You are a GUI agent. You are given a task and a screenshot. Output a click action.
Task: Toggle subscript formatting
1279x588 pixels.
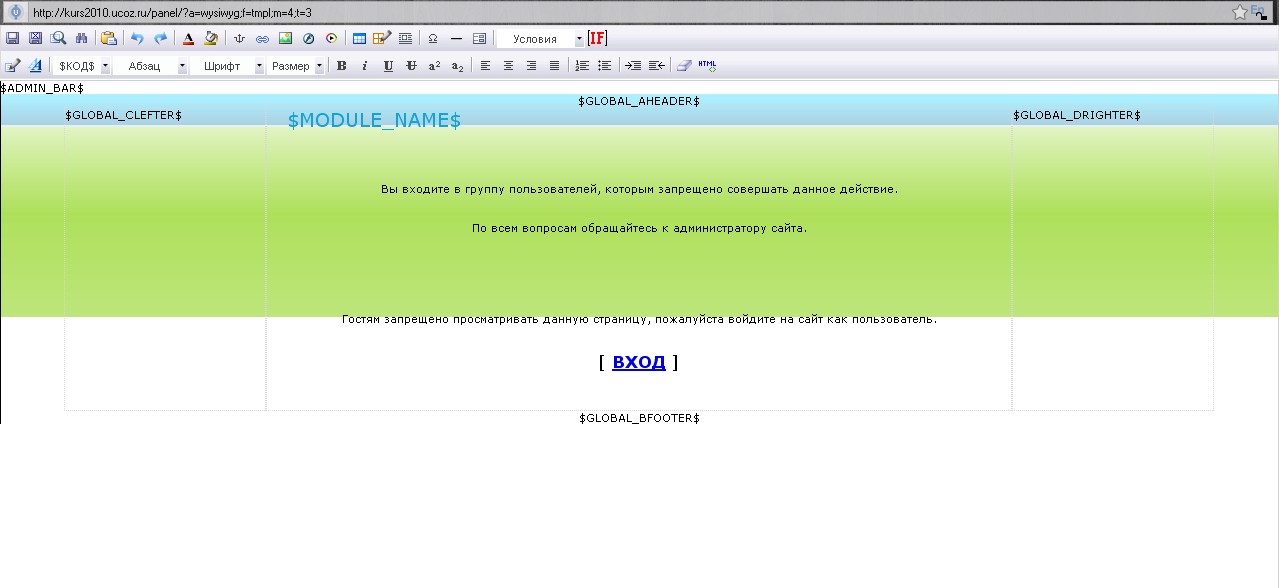point(457,66)
